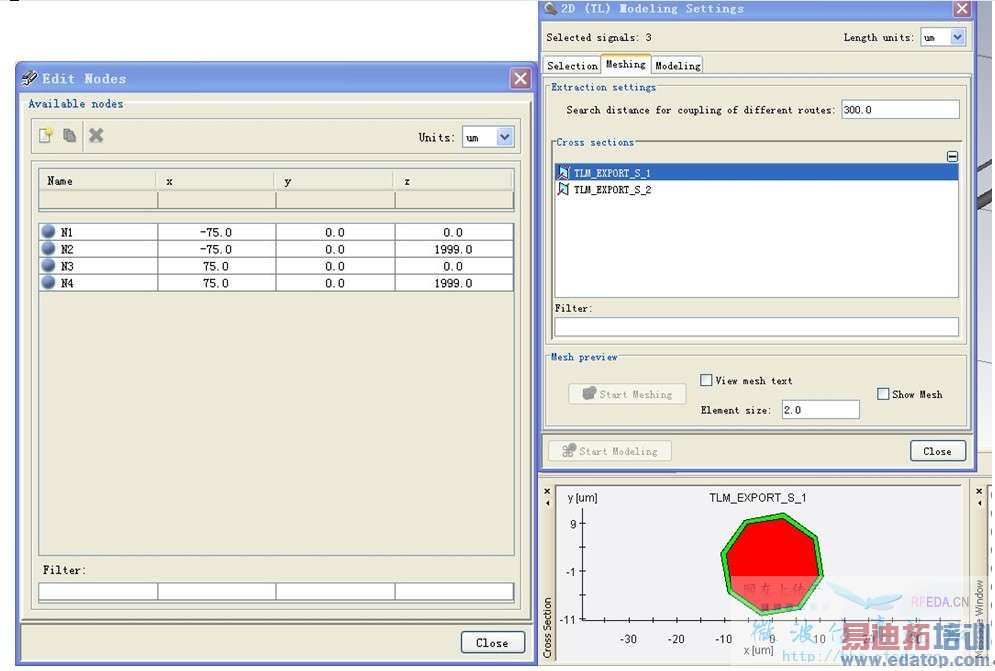Close the Edit Nodes window with X

pyautogui.click(x=520, y=78)
